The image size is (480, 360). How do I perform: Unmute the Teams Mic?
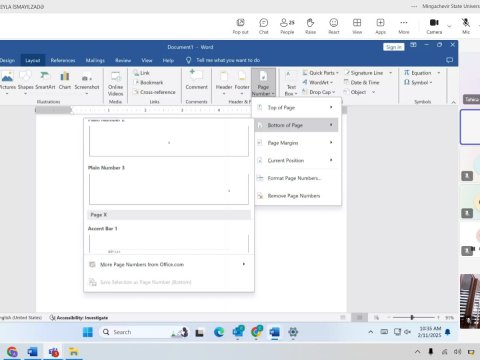[x=466, y=26]
